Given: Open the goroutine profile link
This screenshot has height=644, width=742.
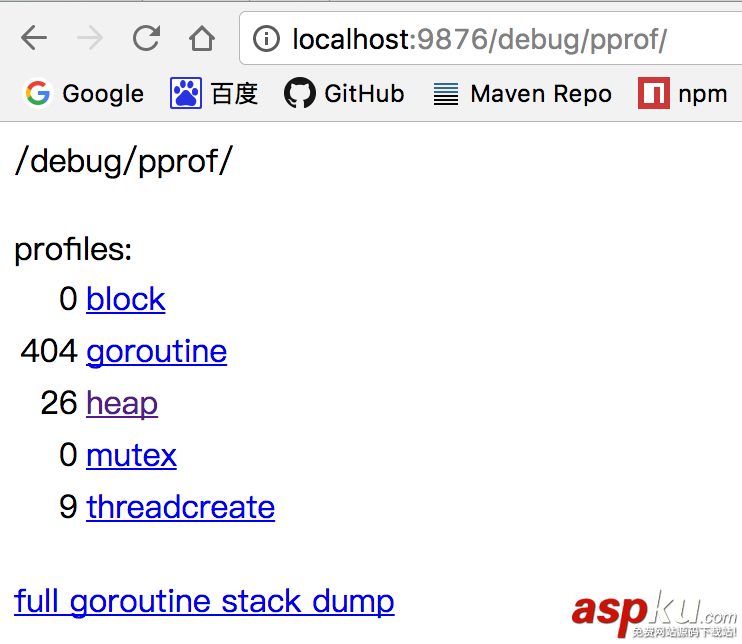Looking at the screenshot, I should [156, 351].
